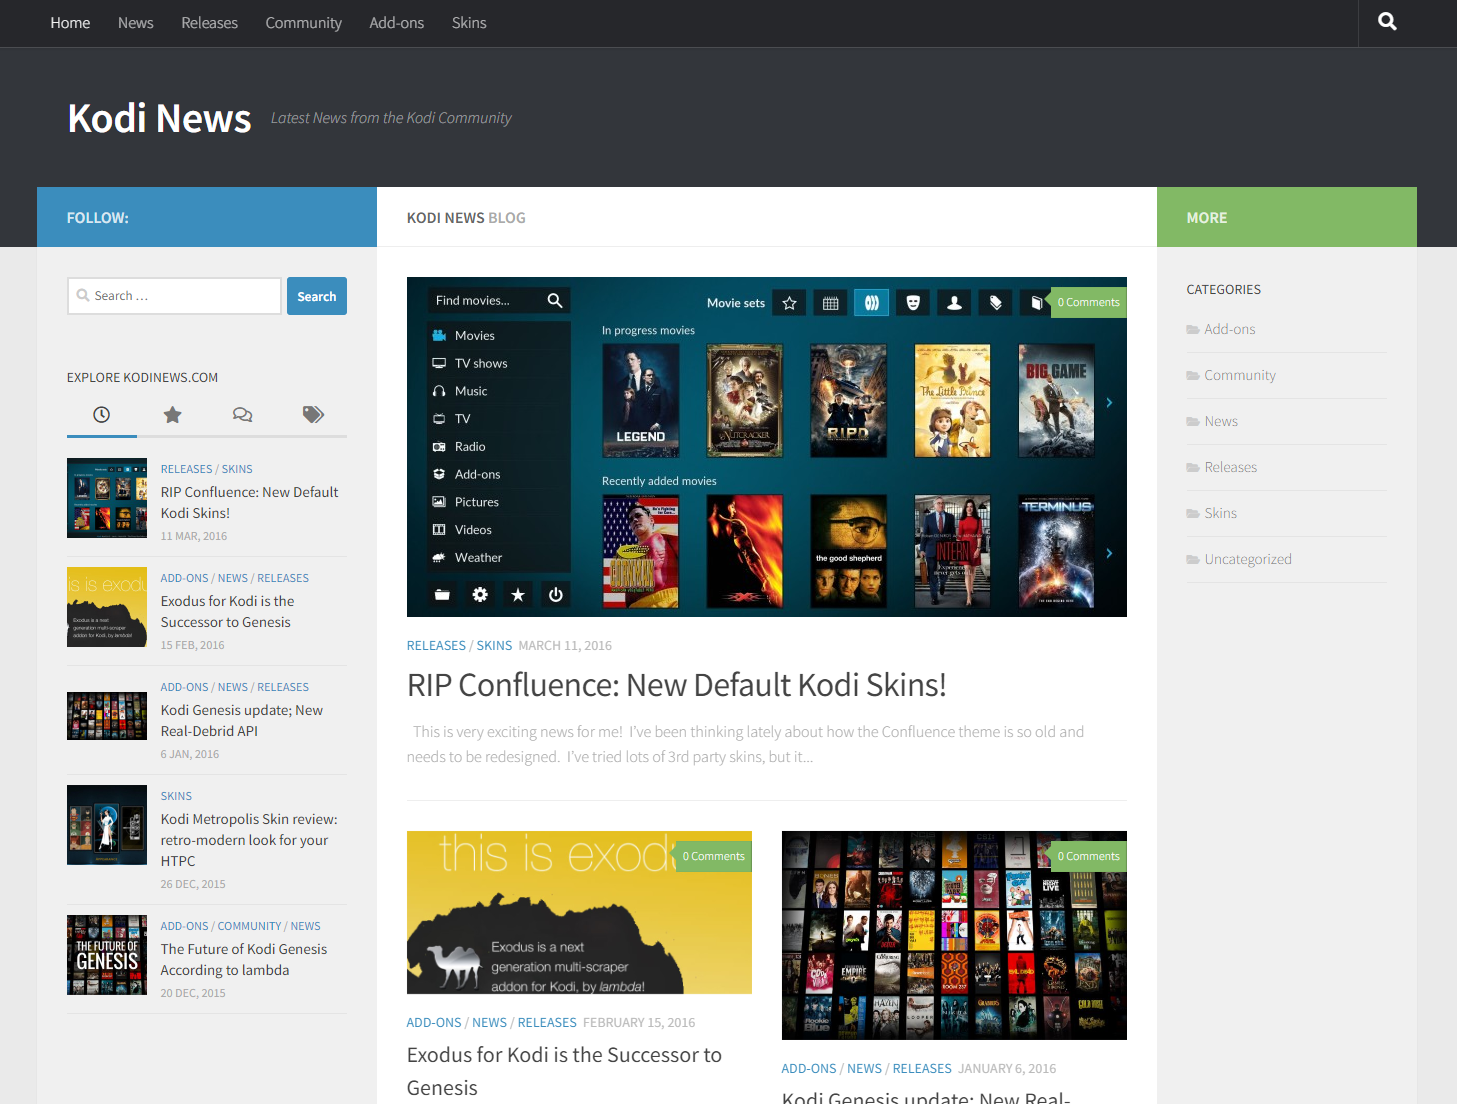Click the folder icon beside News category
Screen dimensions: 1457x1104
[x=1192, y=421]
